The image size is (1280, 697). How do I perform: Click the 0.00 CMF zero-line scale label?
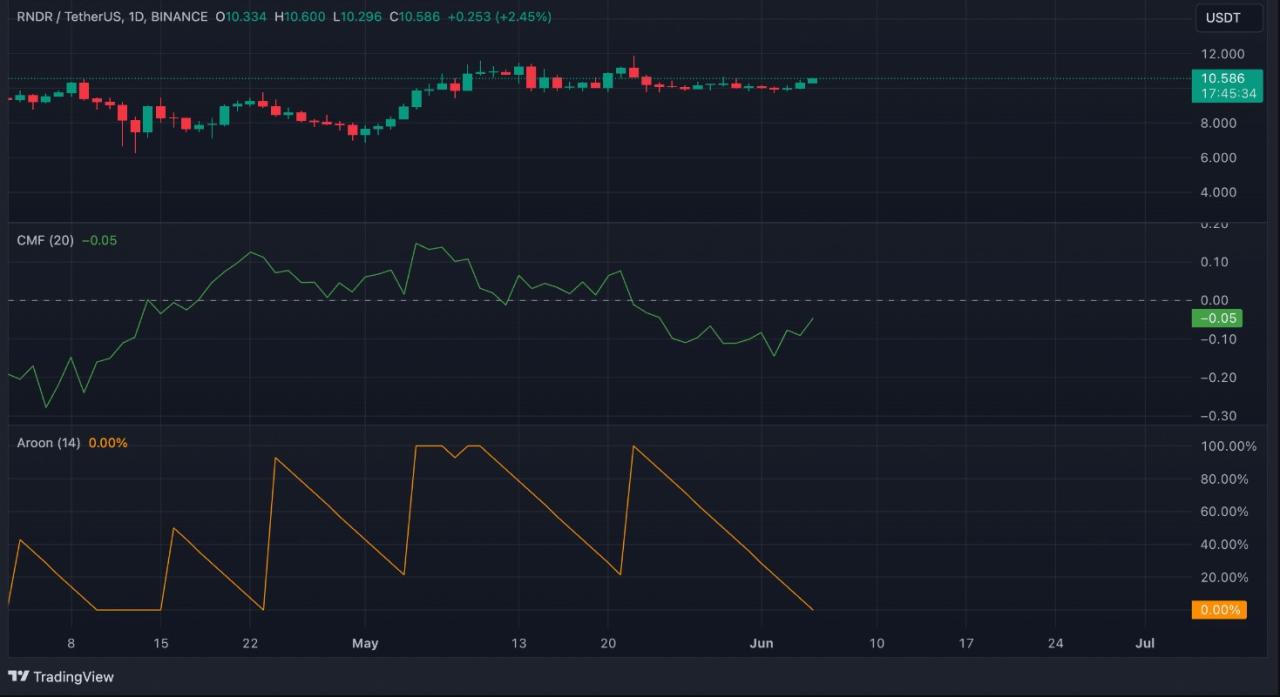[x=1215, y=301]
